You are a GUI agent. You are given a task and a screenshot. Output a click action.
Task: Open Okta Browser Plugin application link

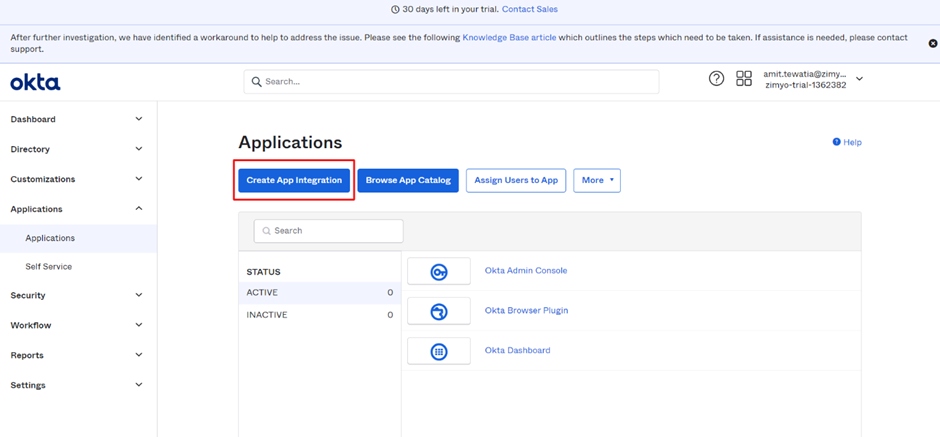[526, 311]
